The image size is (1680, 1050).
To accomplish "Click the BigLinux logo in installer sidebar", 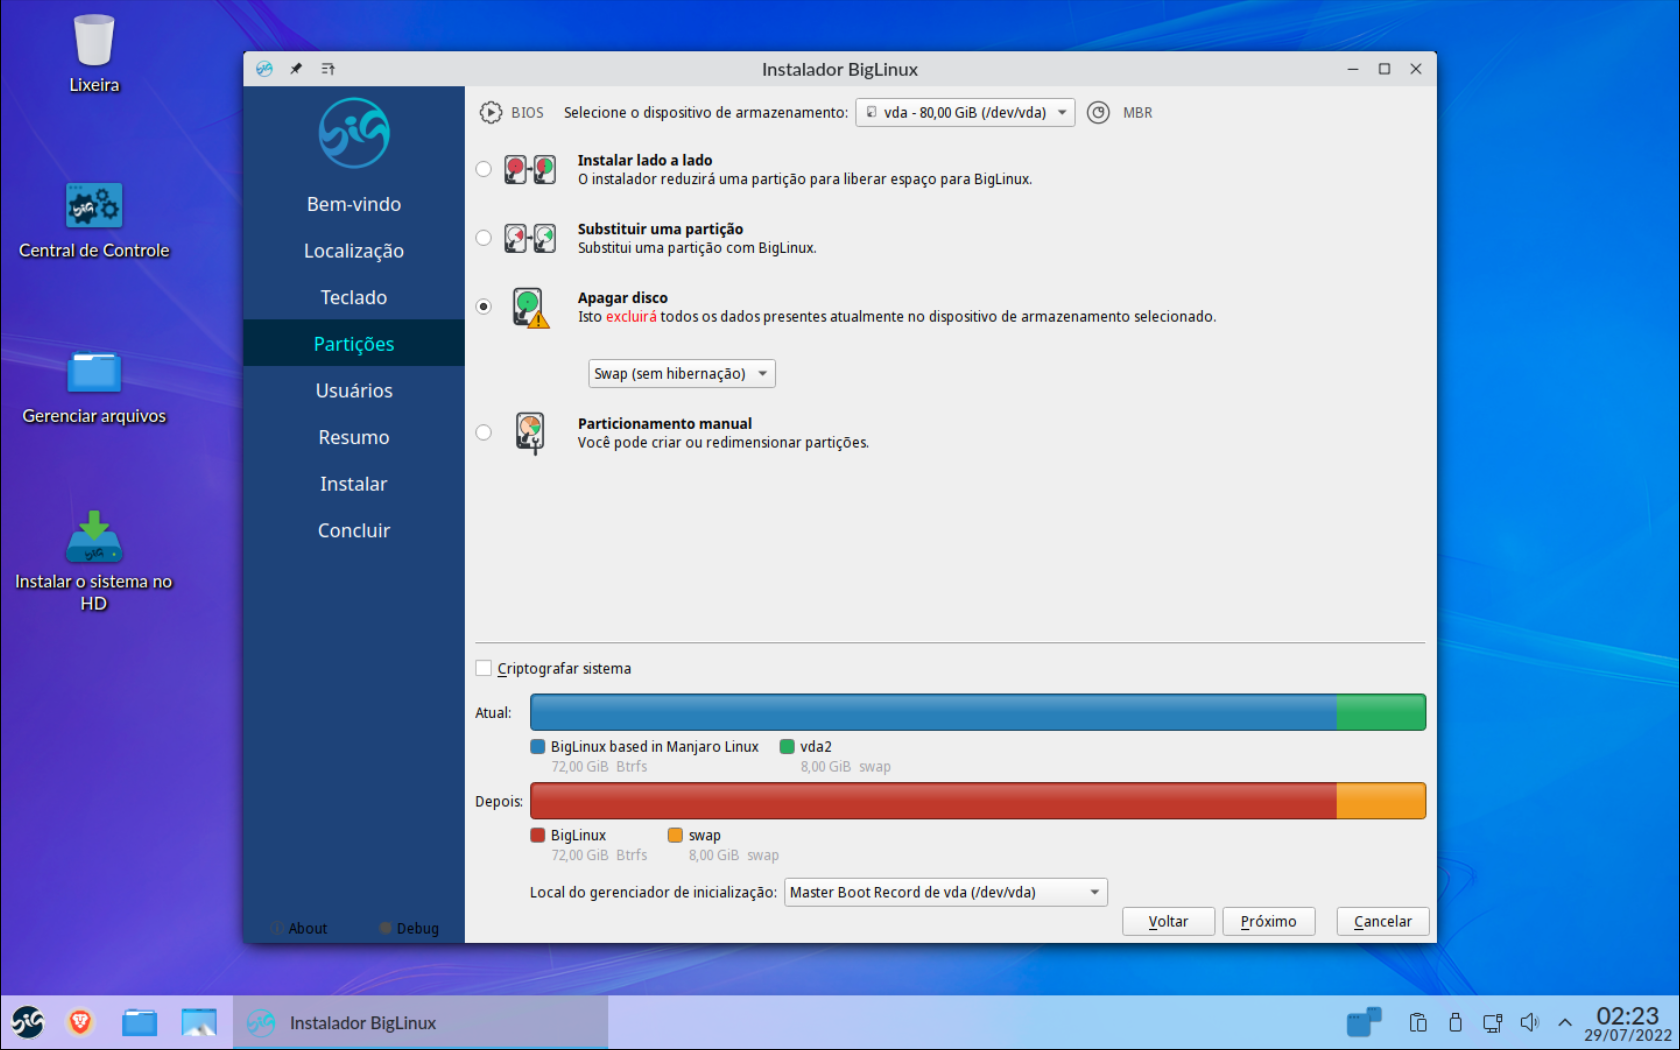I will pyautogui.click(x=354, y=133).
